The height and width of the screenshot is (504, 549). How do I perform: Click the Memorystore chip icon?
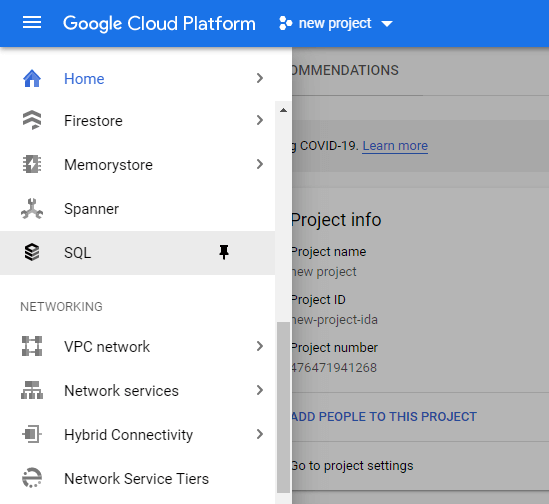click(32, 164)
